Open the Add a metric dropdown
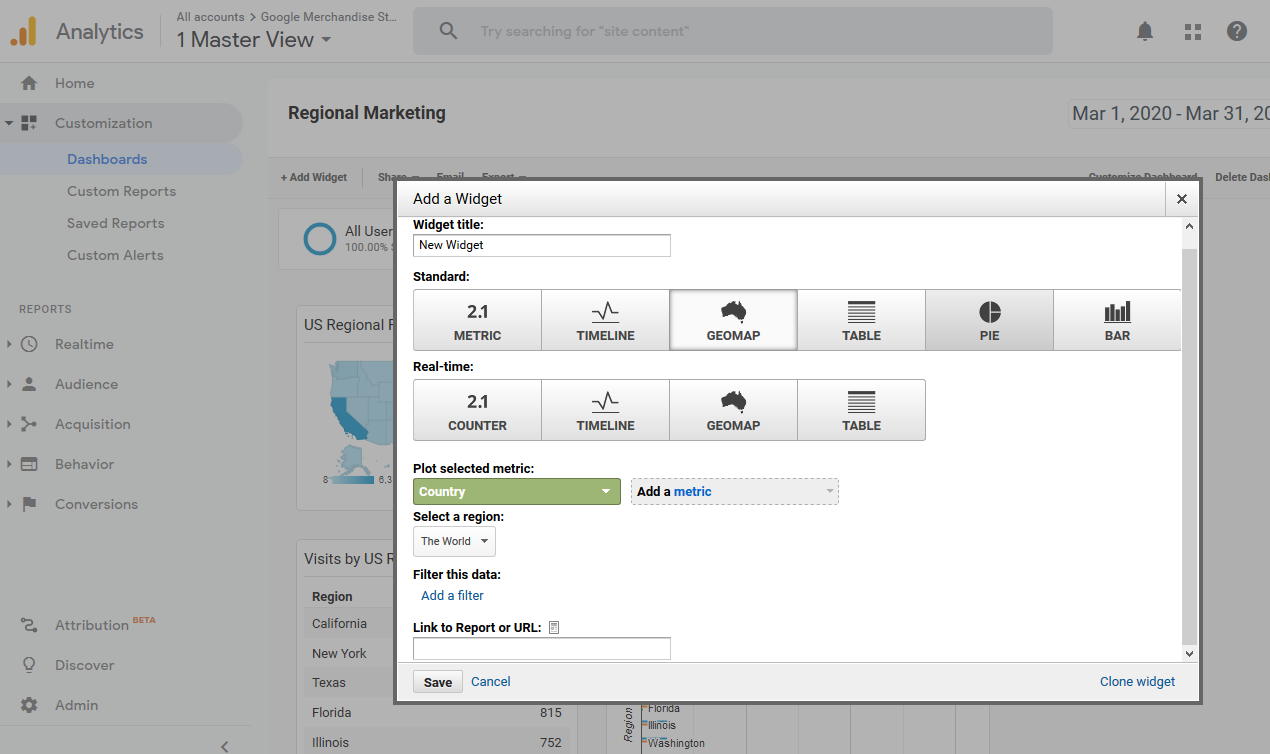Image resolution: width=1270 pixels, height=754 pixels. pos(734,491)
